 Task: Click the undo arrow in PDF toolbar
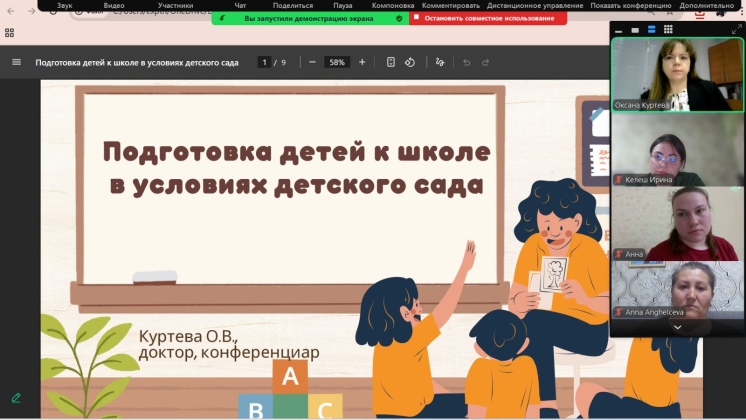click(466, 62)
